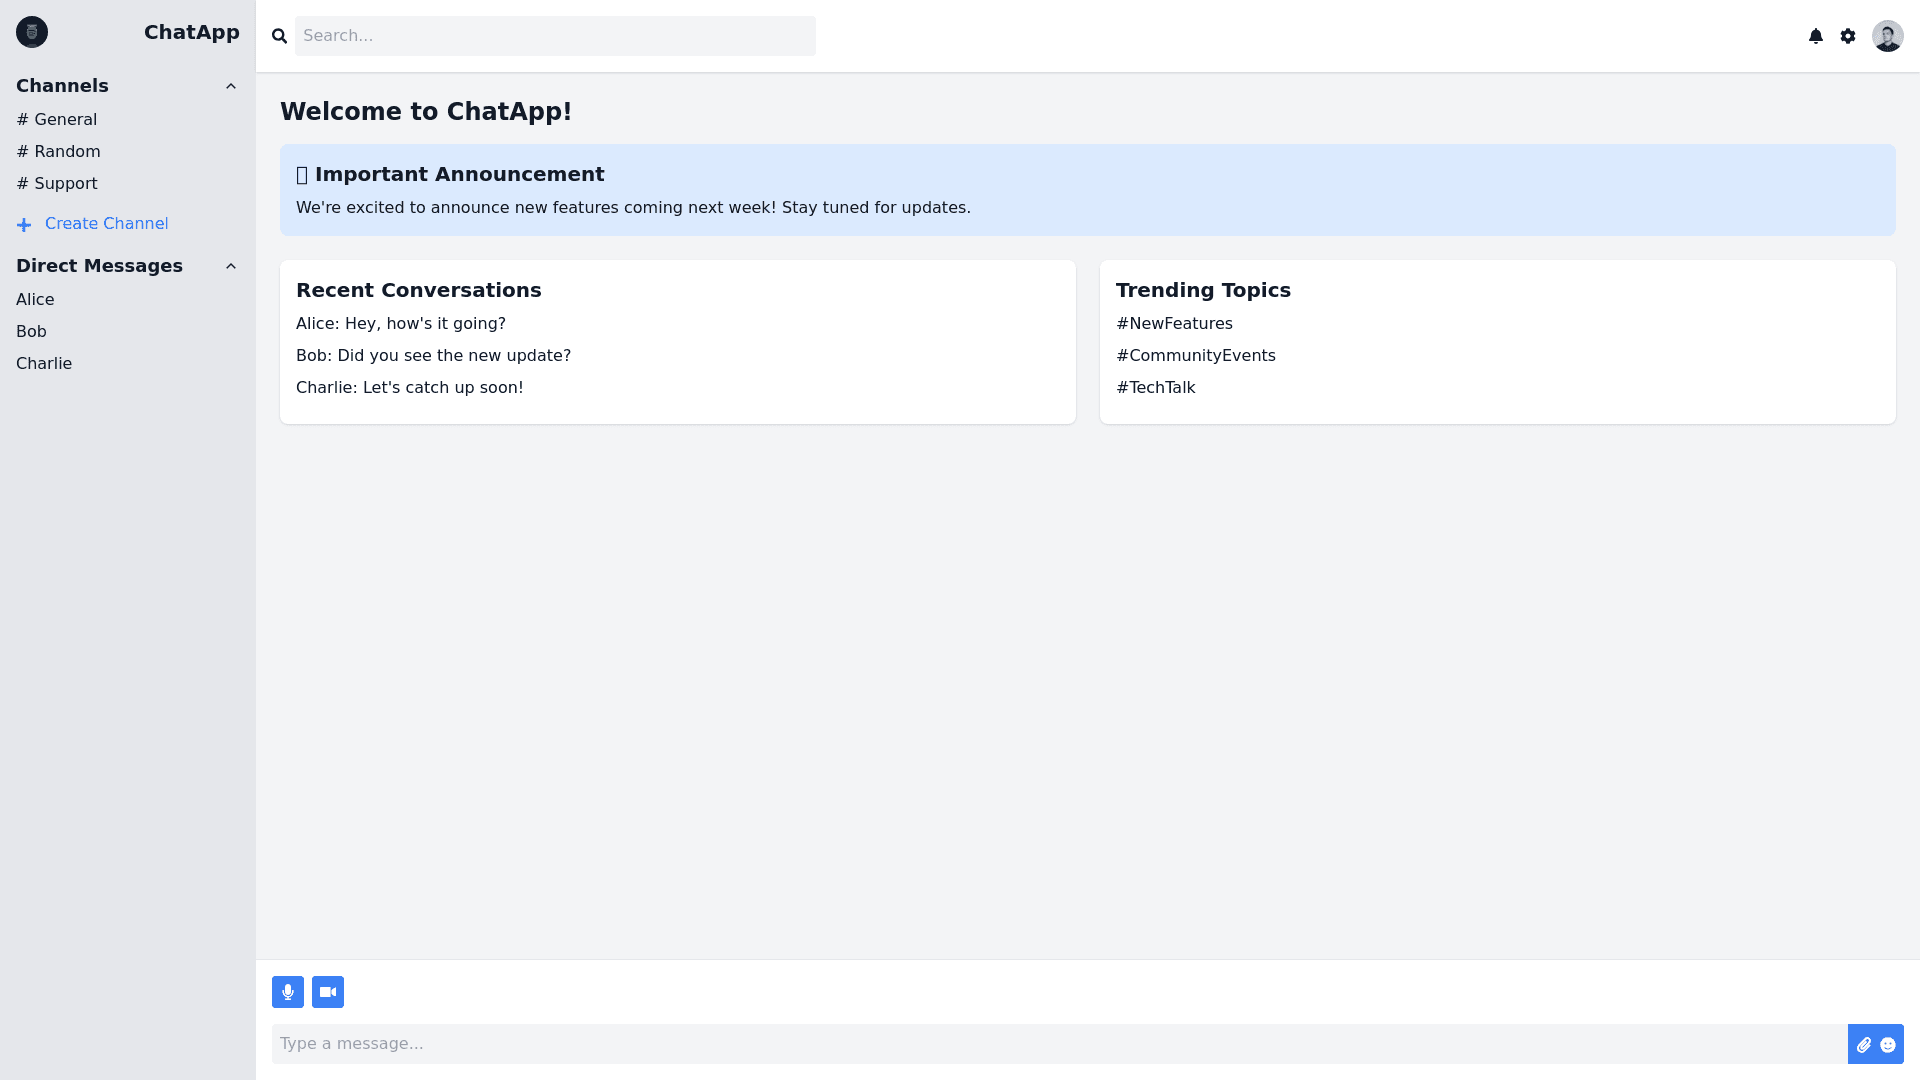Screen dimensions: 1920x1080
Task: Open settings gear icon
Action: (1848, 36)
